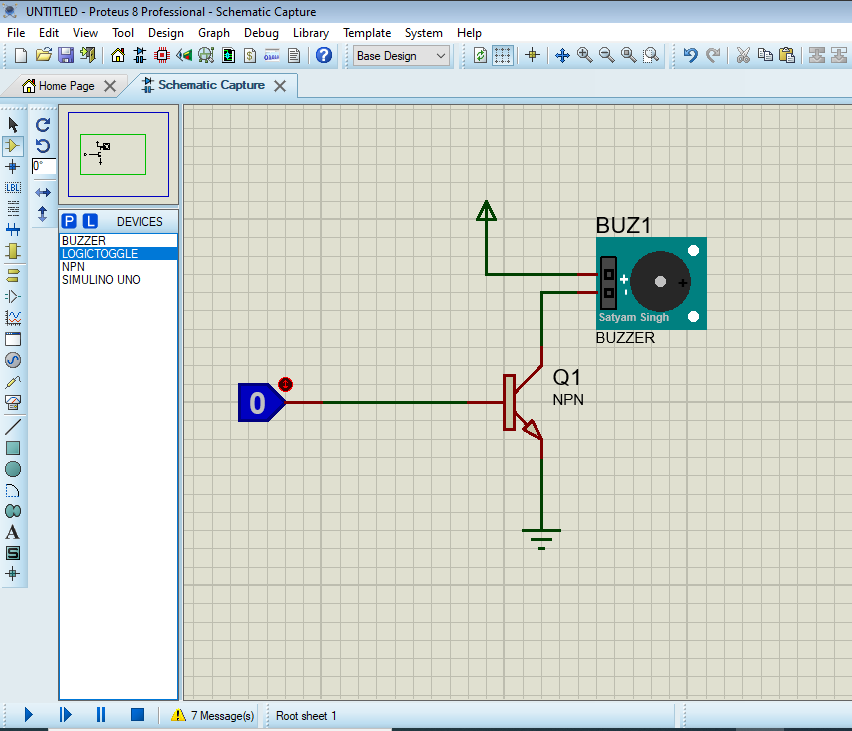This screenshot has height=731, width=852.
Task: Open the Base Design dropdown
Action: click(x=440, y=56)
